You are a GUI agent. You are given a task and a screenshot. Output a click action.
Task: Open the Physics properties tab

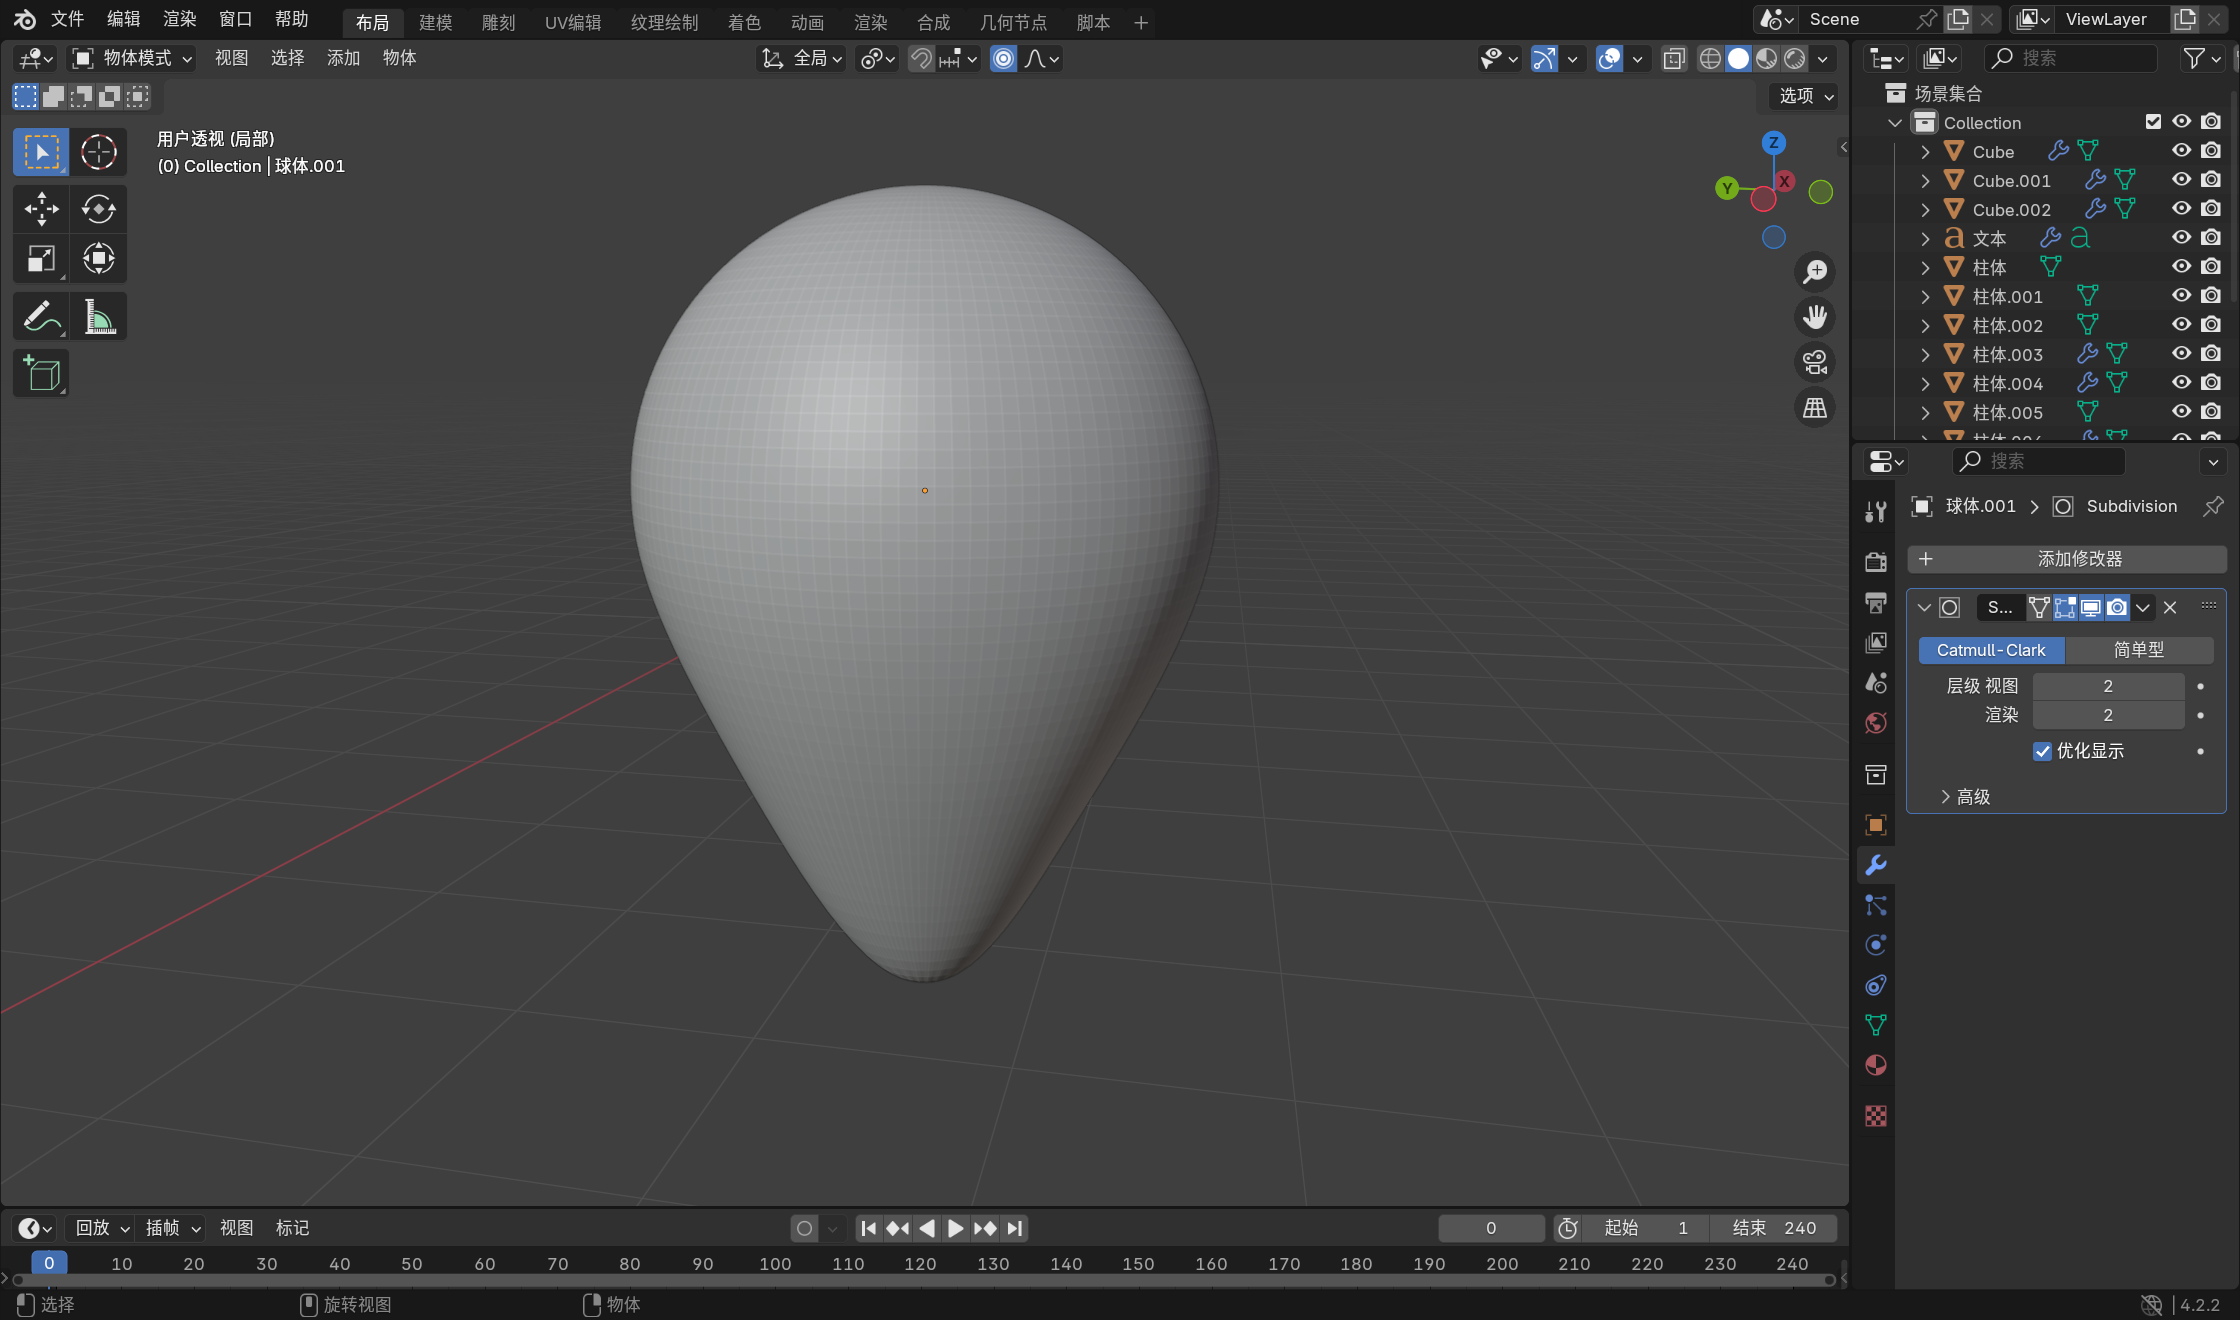[x=1876, y=945]
